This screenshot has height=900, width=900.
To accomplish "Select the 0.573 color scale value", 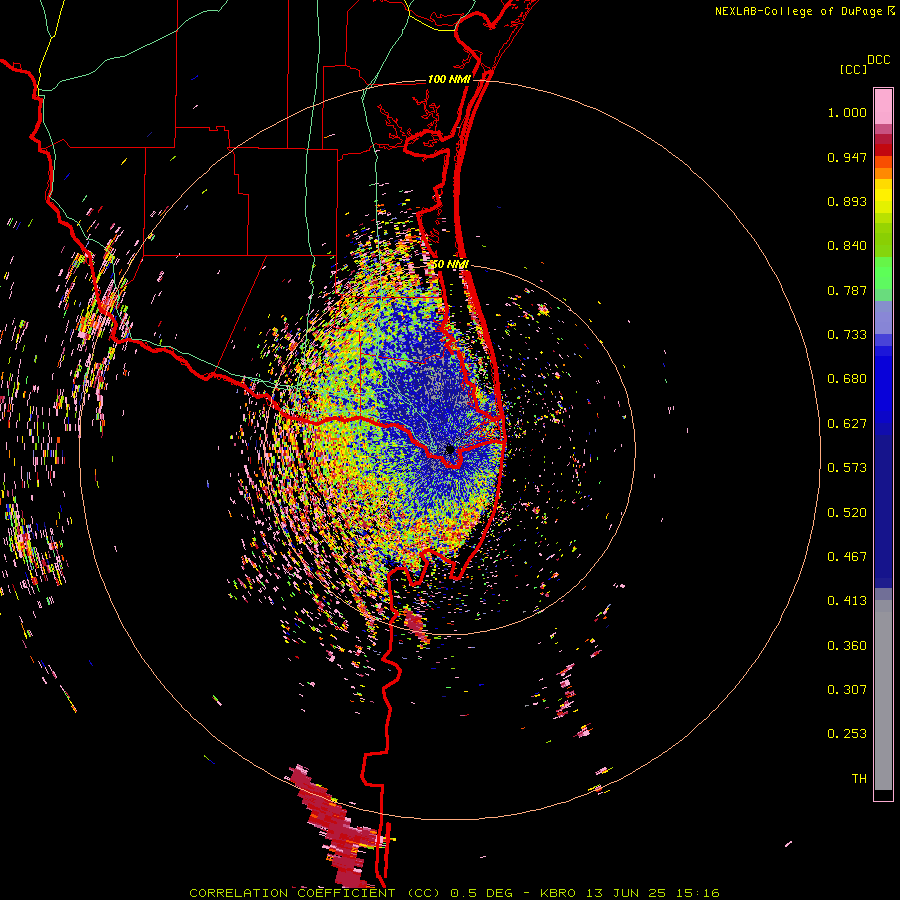I will point(847,468).
